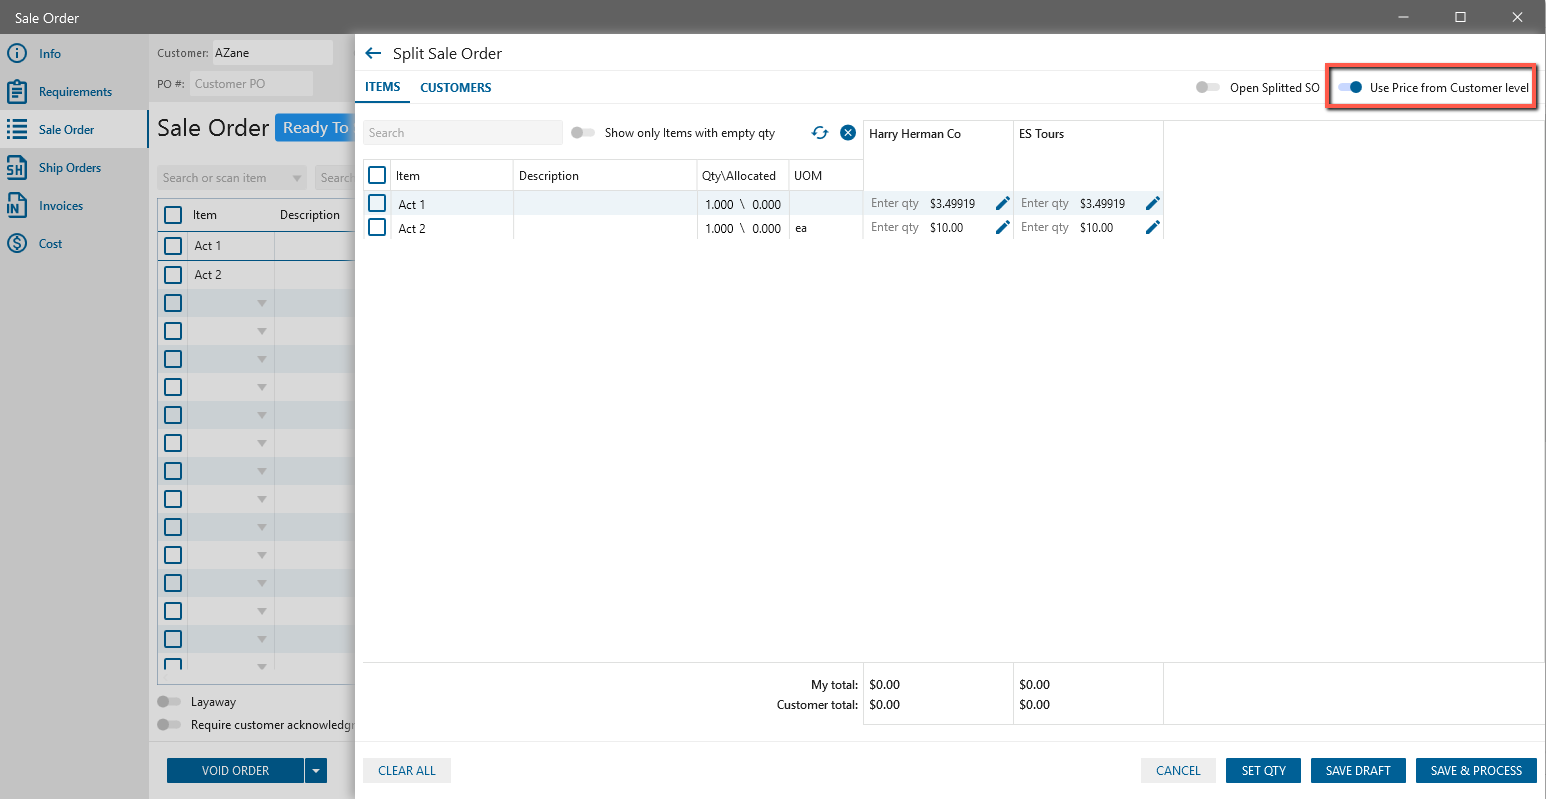Click the SAVE & PROCESS button
1546x799 pixels.
(x=1476, y=770)
